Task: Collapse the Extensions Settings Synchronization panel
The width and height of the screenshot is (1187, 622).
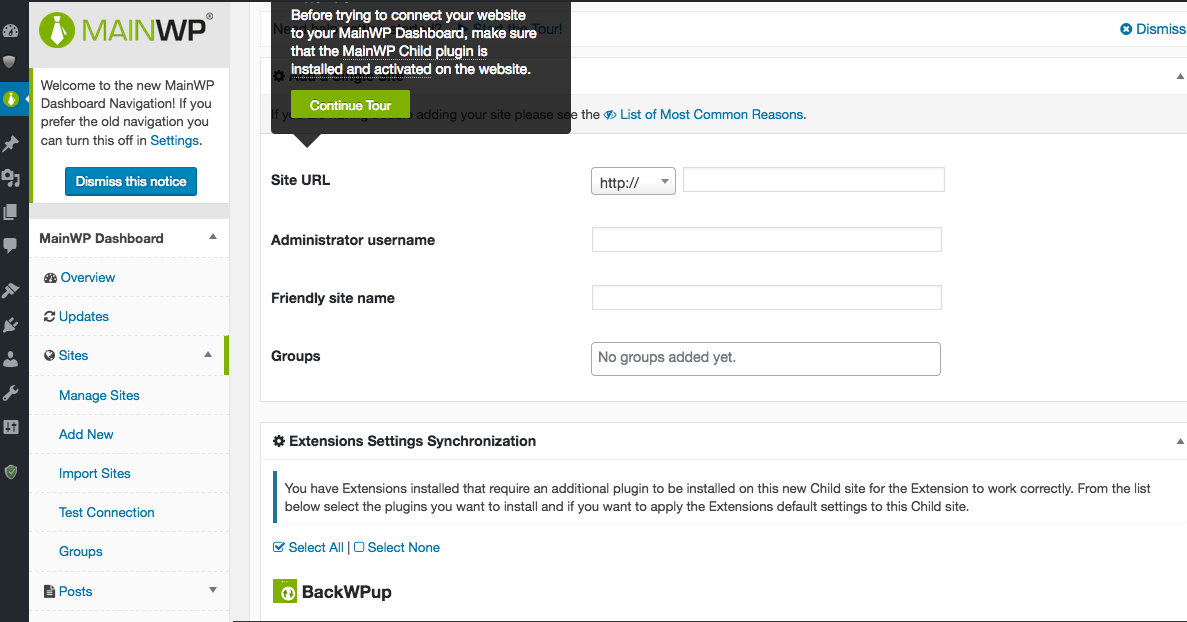Action: [x=1180, y=441]
